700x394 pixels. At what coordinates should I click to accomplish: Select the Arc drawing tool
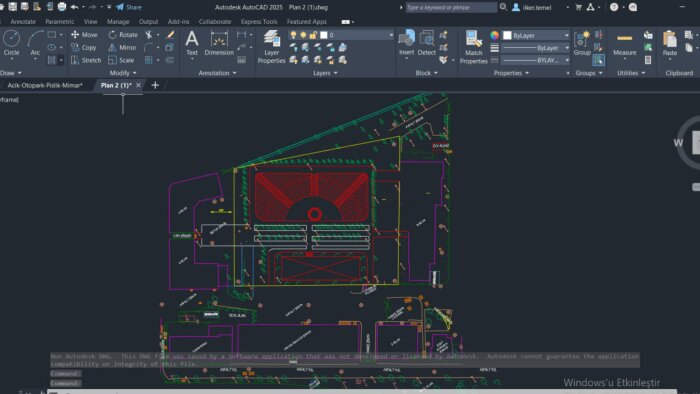[x=35, y=44]
